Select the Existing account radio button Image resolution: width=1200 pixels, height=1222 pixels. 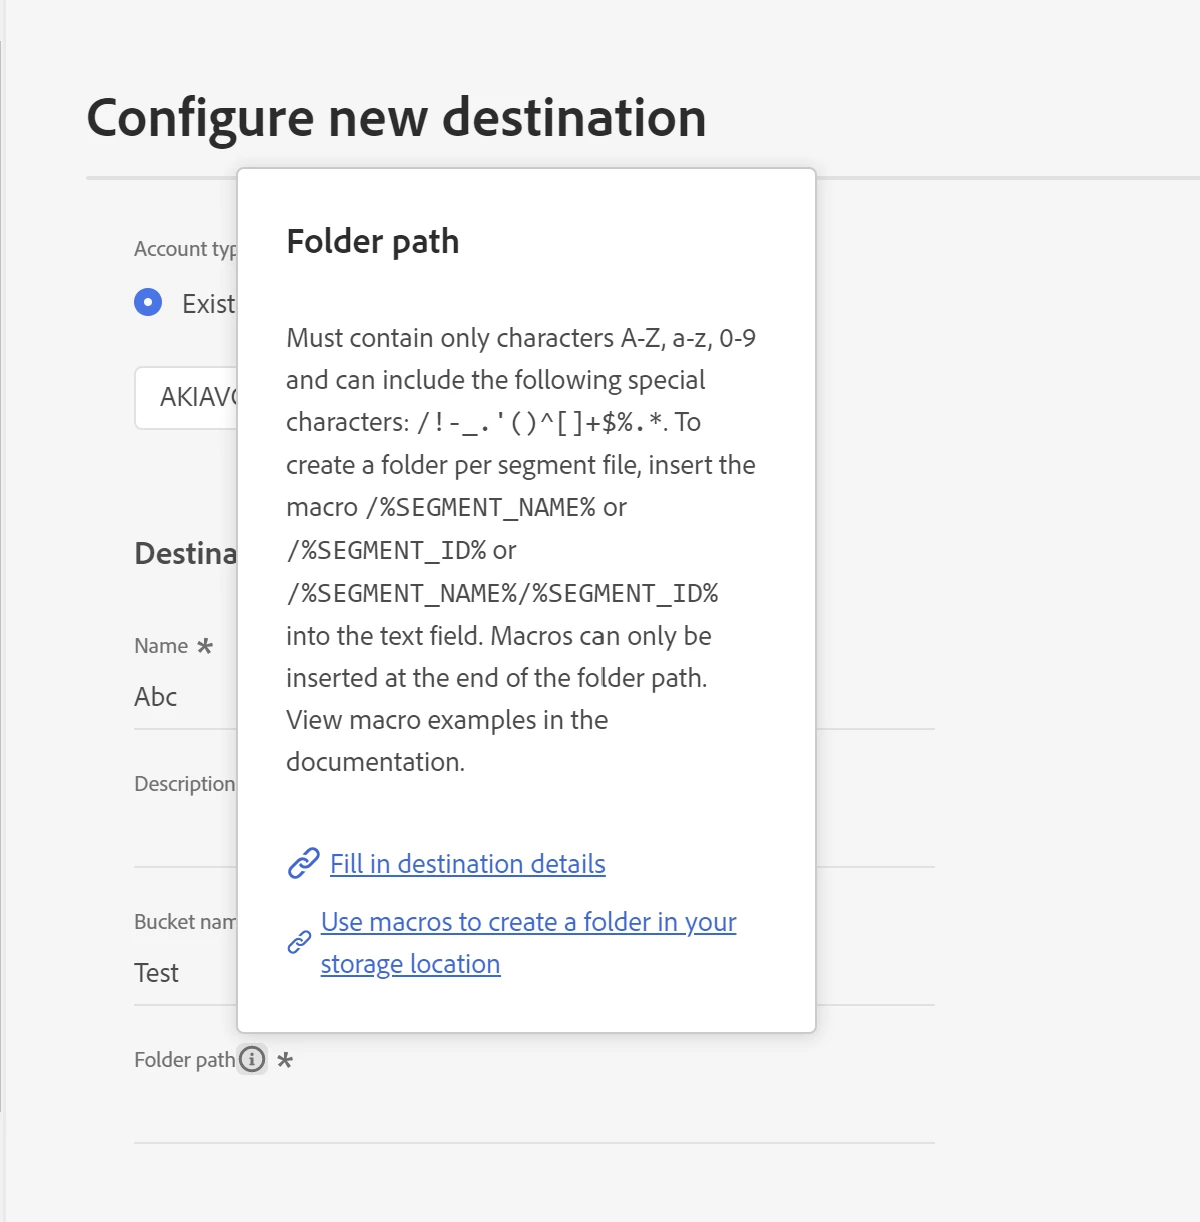point(148,302)
